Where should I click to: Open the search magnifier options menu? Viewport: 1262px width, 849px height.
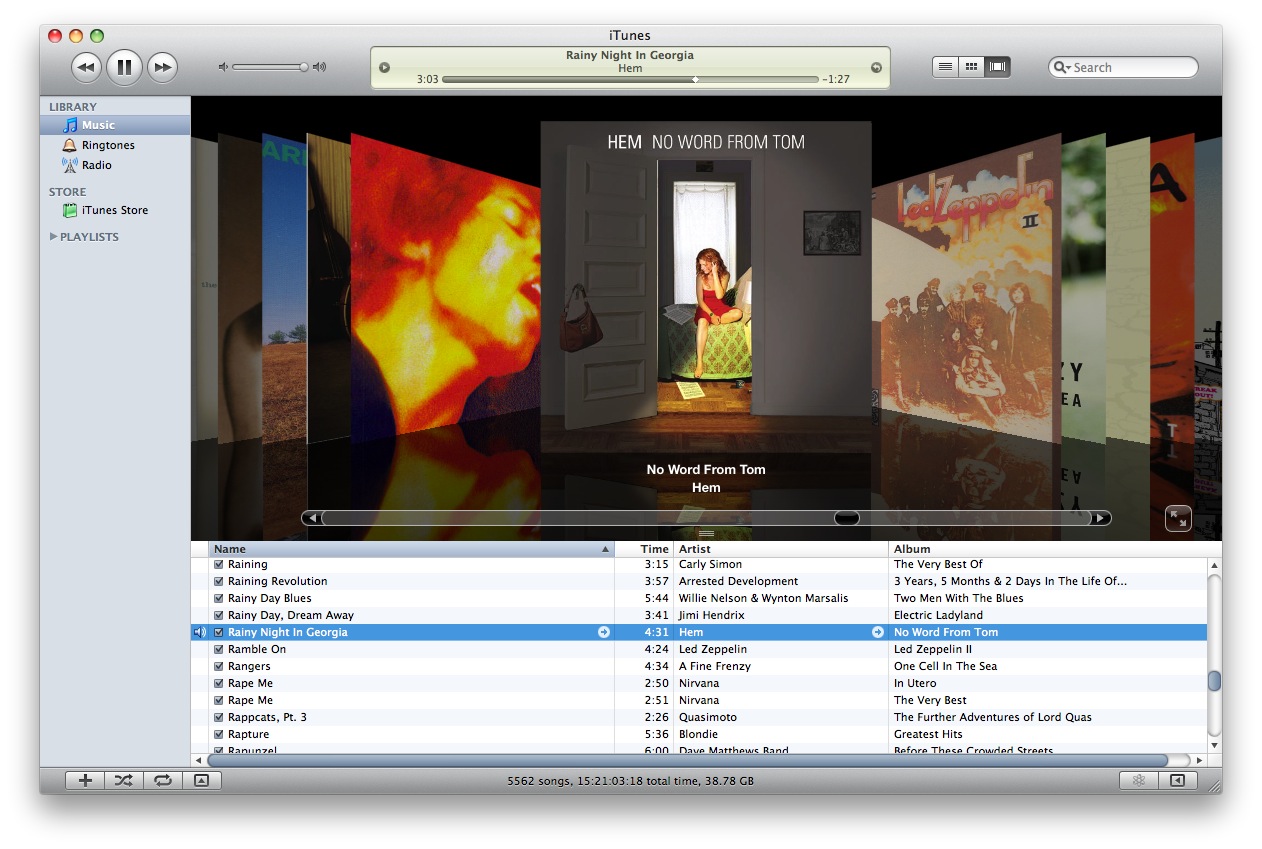(1062, 67)
